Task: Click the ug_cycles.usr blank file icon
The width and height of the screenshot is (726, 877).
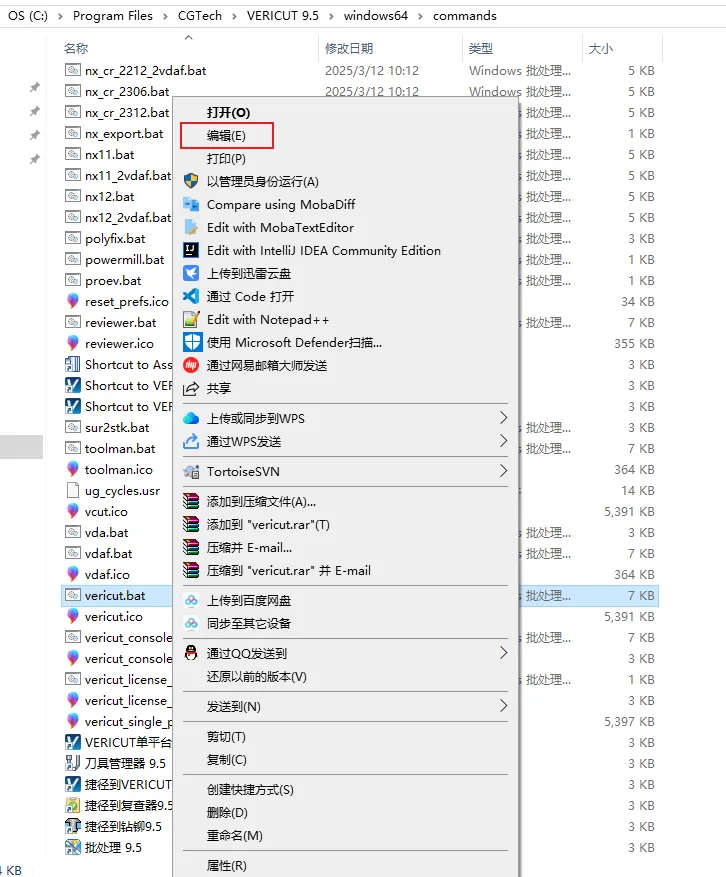Action: 73,491
